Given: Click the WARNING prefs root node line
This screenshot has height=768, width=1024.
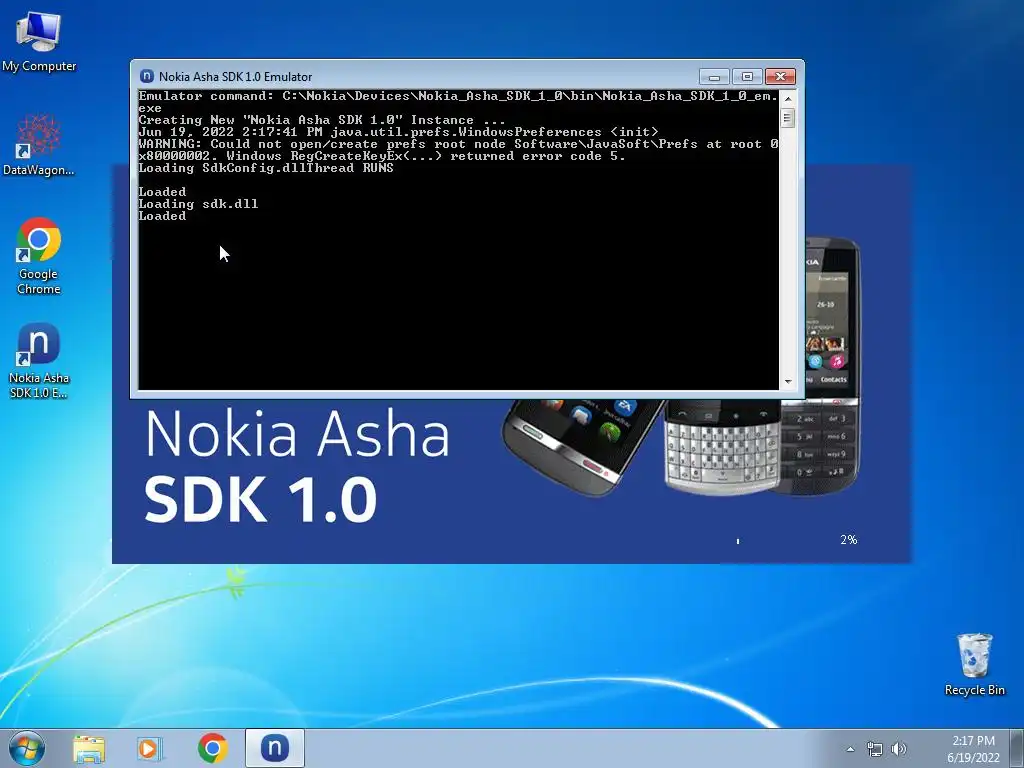Looking at the screenshot, I should click(x=458, y=150).
